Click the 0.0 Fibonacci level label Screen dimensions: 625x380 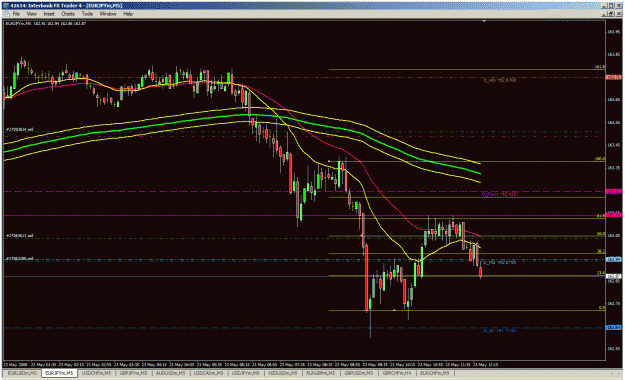click(602, 308)
